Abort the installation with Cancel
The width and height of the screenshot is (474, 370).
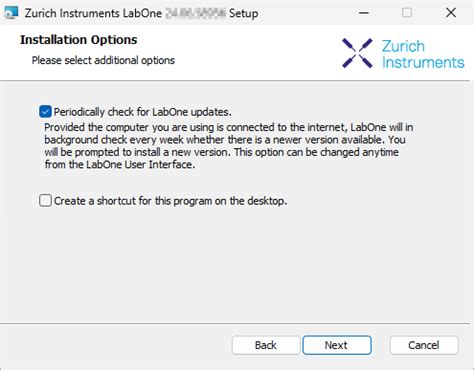pos(424,345)
